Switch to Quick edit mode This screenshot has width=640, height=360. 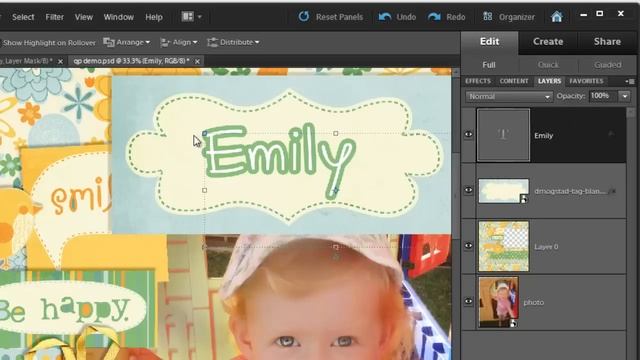[548, 65]
